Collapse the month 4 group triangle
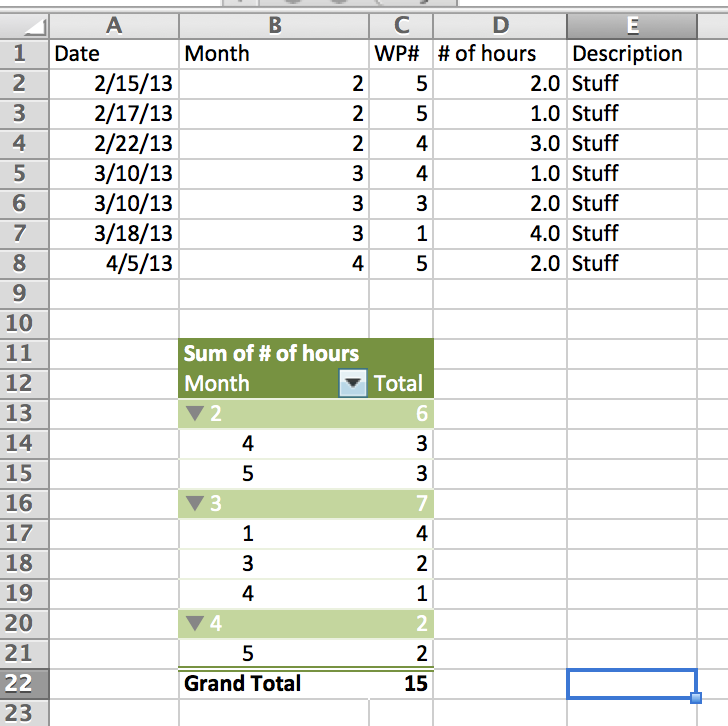The image size is (728, 726). tap(195, 623)
